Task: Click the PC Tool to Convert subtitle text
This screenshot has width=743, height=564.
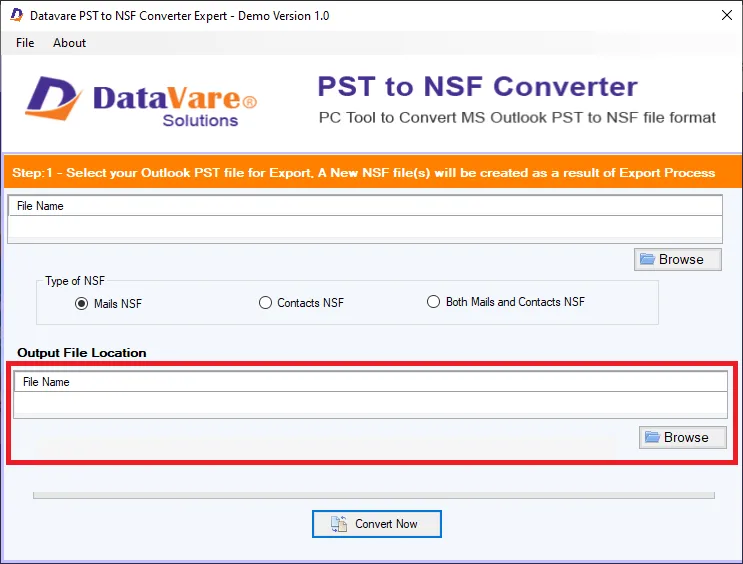Action: (x=517, y=117)
